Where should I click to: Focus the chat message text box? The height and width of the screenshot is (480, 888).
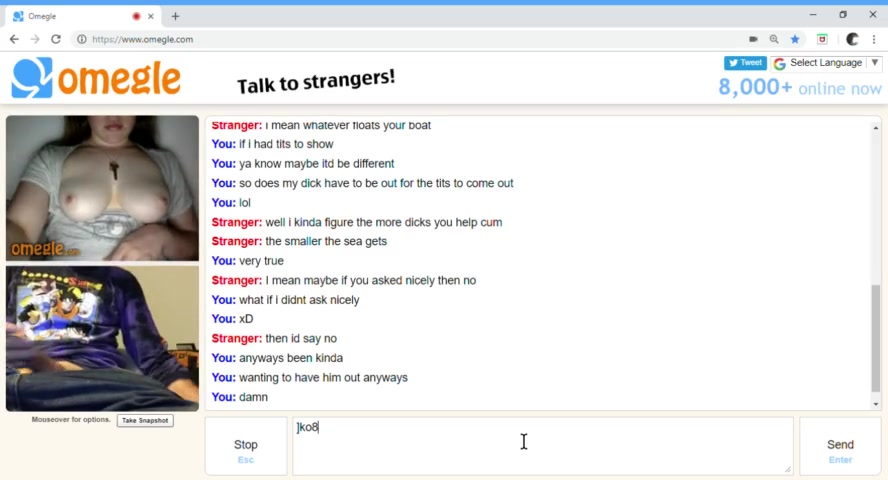[x=543, y=446]
